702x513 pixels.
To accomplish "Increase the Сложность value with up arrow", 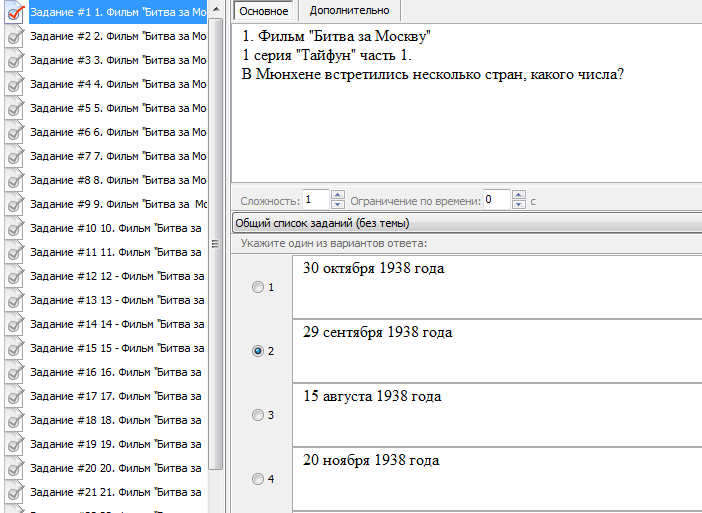I will (338, 195).
